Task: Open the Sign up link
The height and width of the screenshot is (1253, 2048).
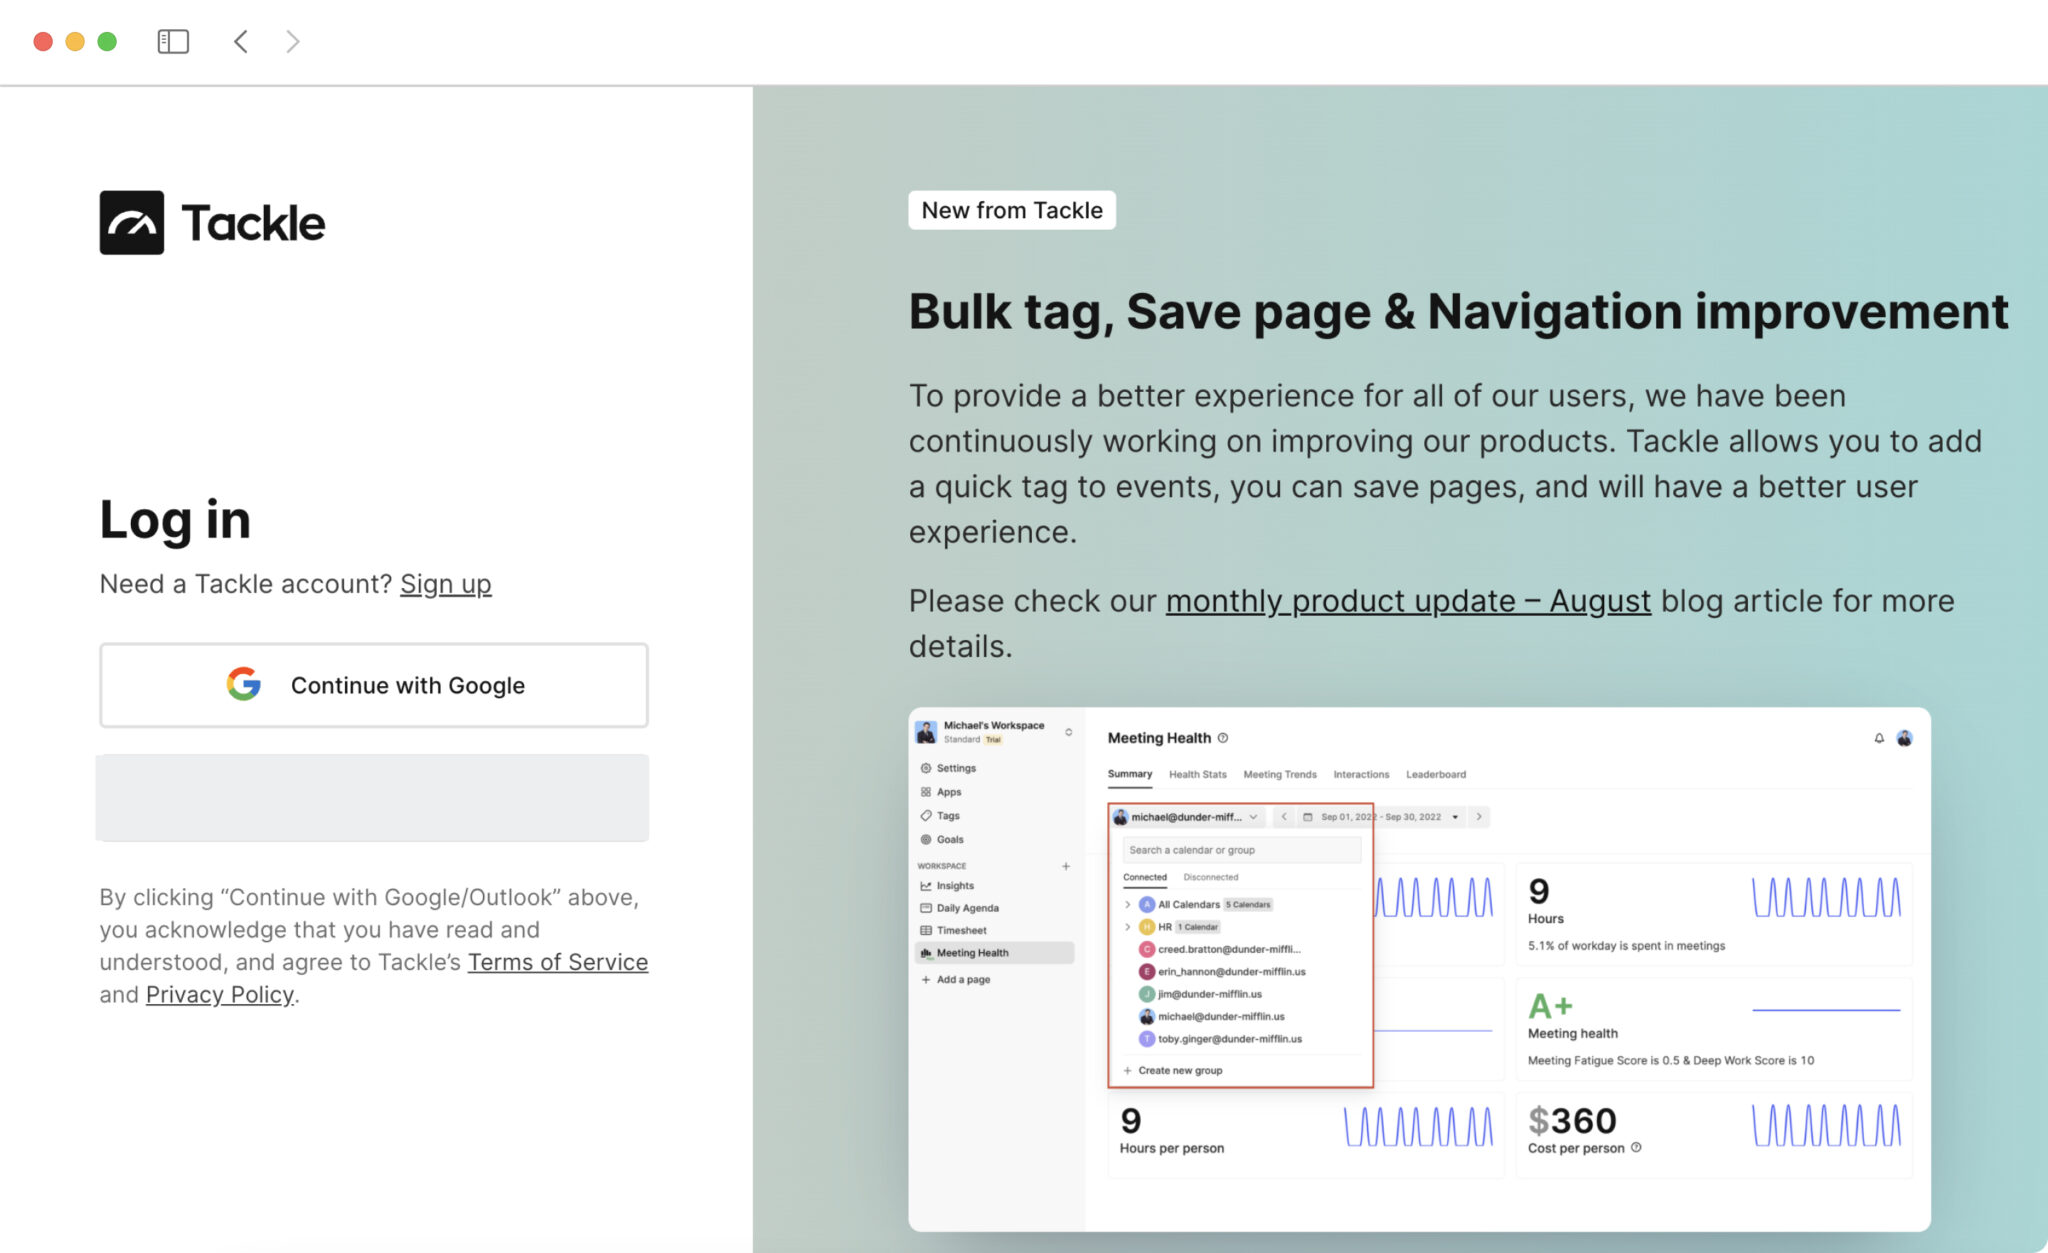Action: tap(445, 584)
